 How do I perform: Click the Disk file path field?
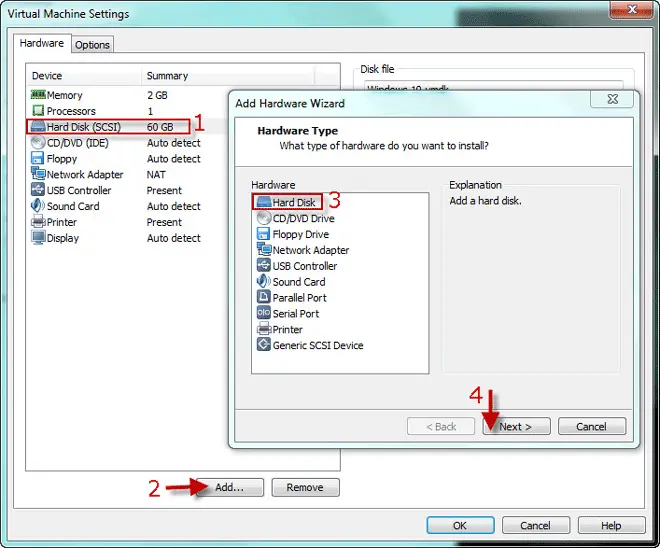pos(493,86)
